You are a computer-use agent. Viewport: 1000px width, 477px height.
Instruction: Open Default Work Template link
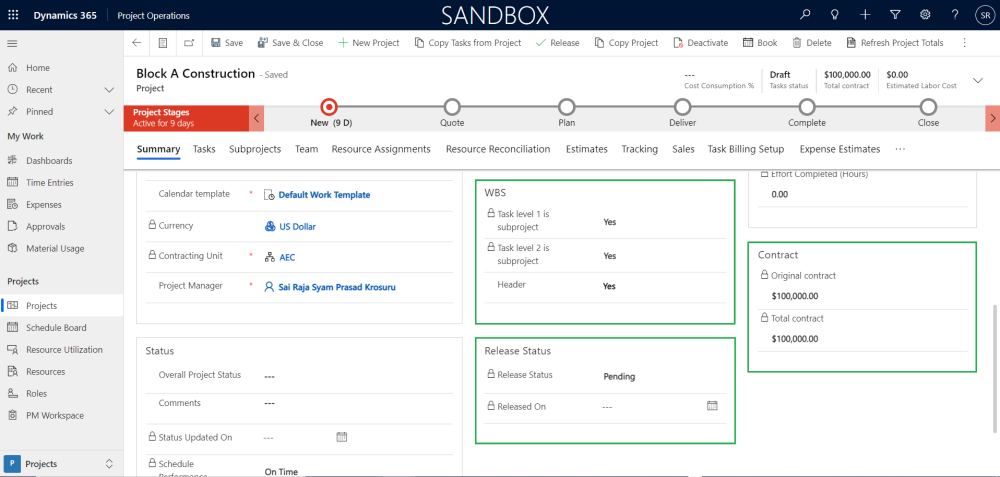coord(324,195)
